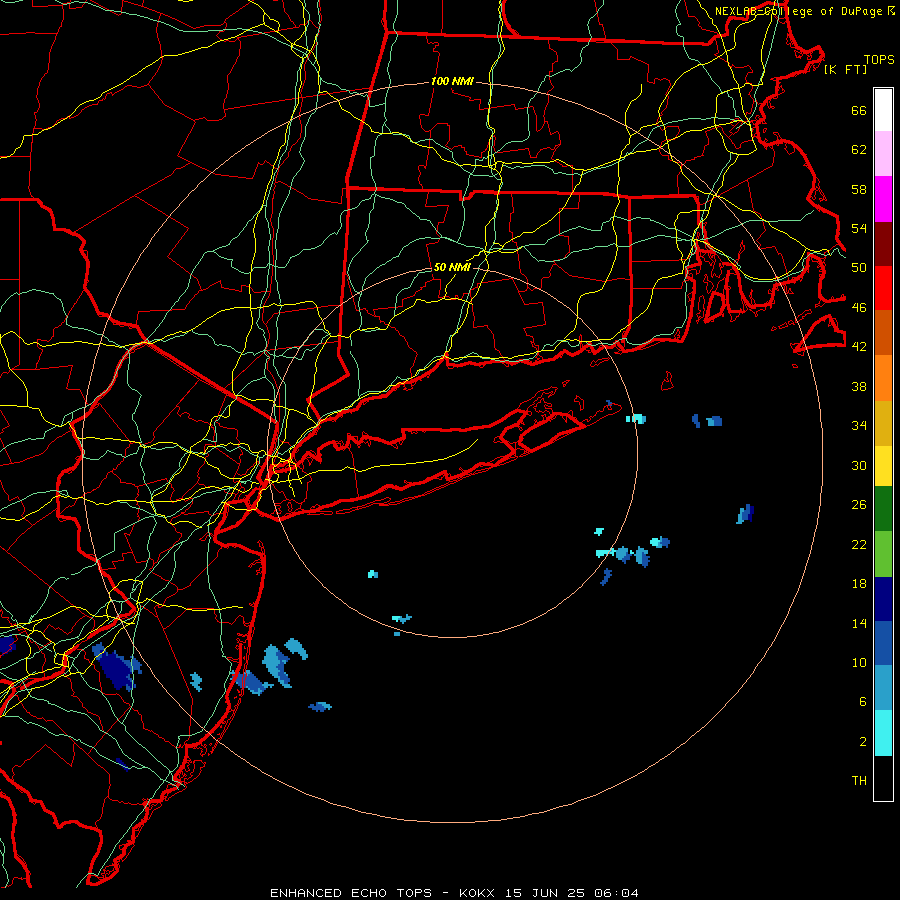Screen dimensions: 900x900
Task: Click the "54" legend value
Action: [859, 228]
